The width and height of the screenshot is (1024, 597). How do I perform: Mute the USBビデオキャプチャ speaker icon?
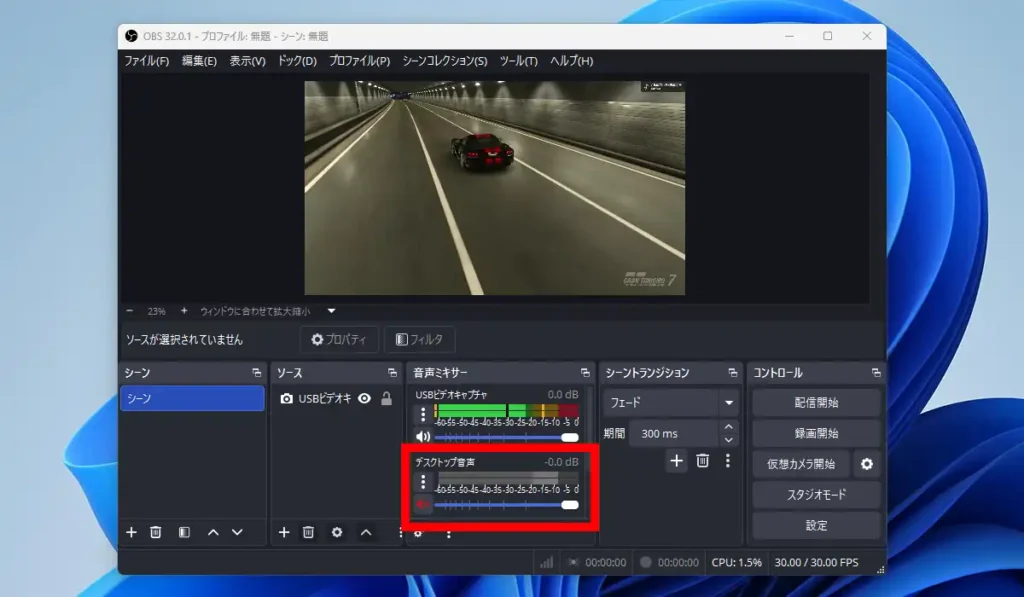click(423, 436)
